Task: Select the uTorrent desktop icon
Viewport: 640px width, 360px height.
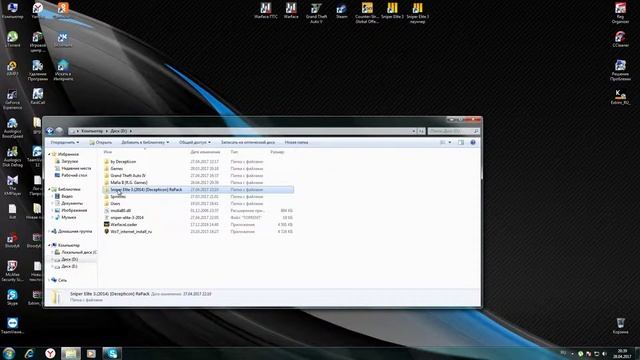Action: click(x=12, y=39)
